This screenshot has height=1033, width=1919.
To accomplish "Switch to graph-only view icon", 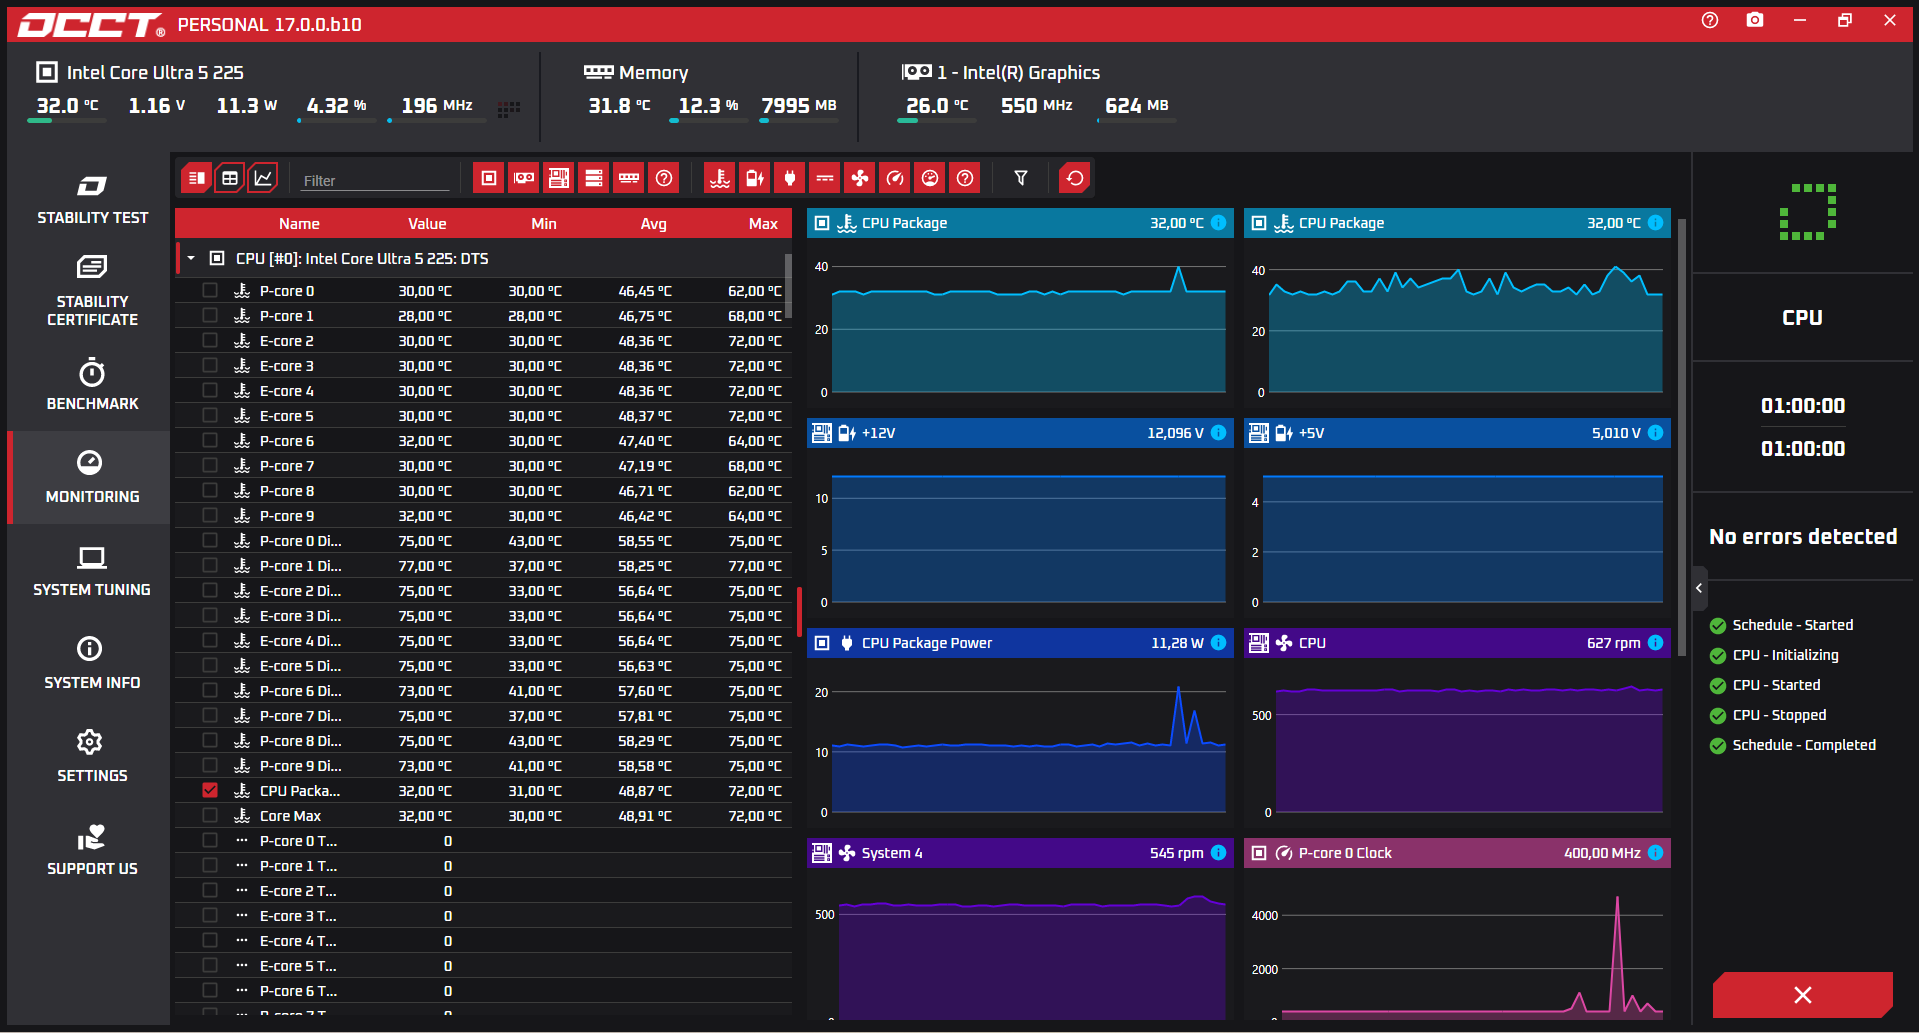I will (x=263, y=178).
